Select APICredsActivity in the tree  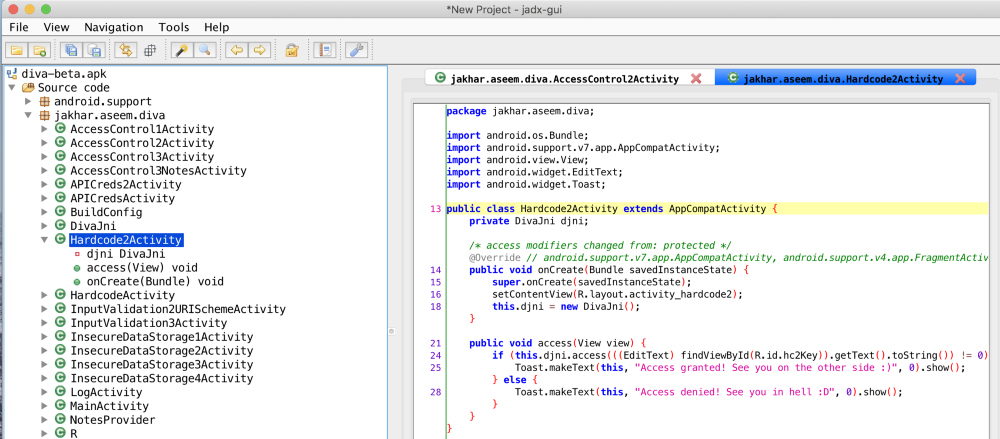[122, 198]
